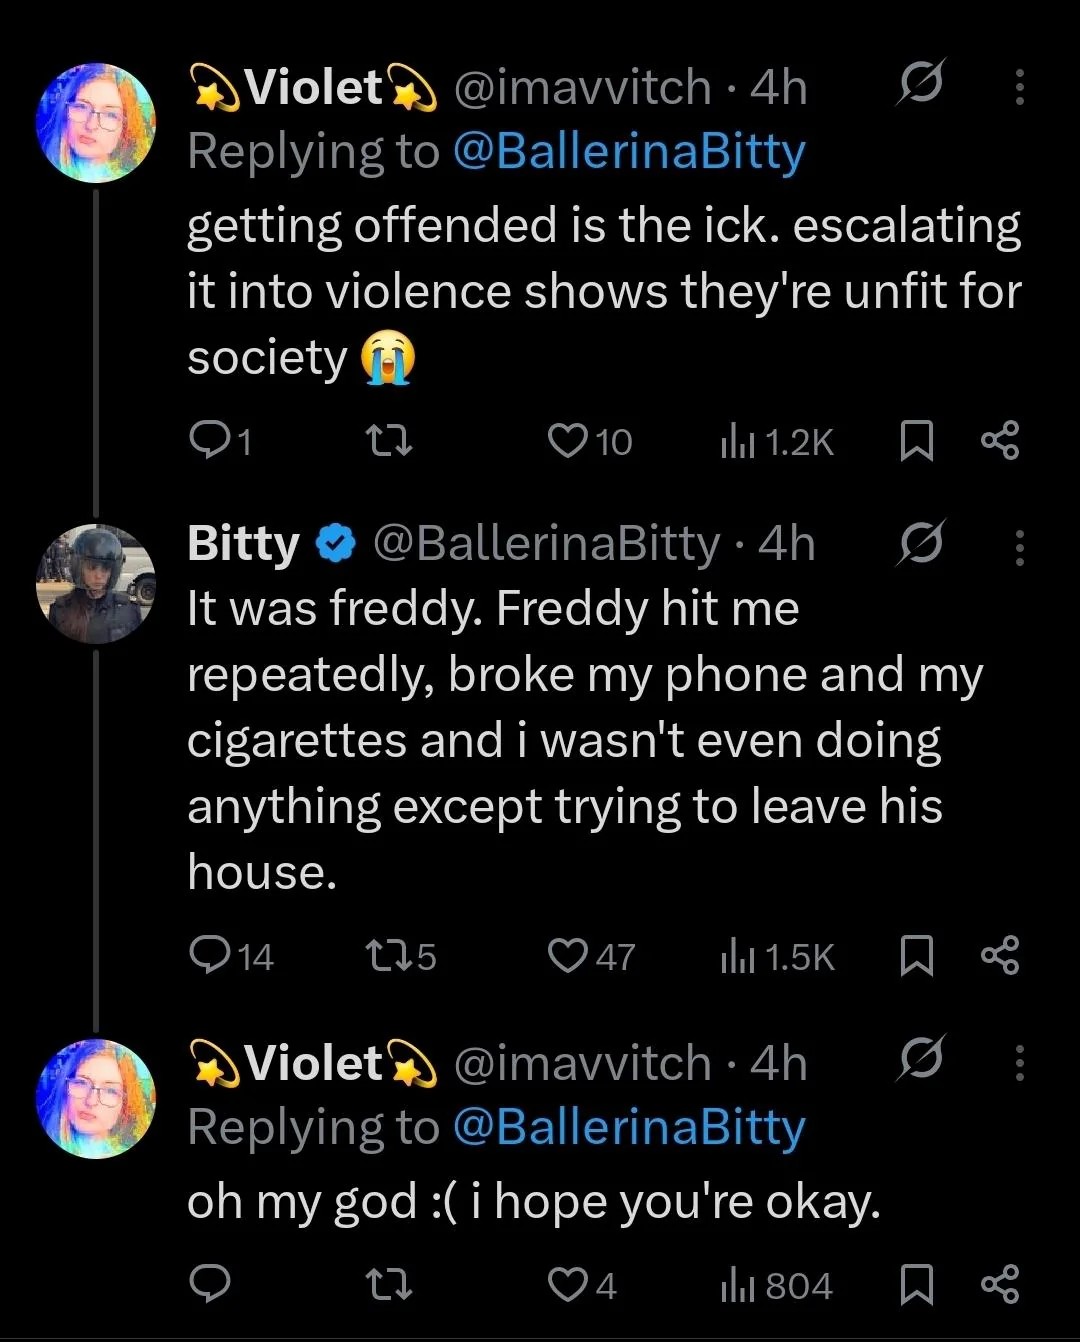Share Violet's "getting offended" tweet
Image resolution: width=1080 pixels, height=1342 pixels.
1000,440
